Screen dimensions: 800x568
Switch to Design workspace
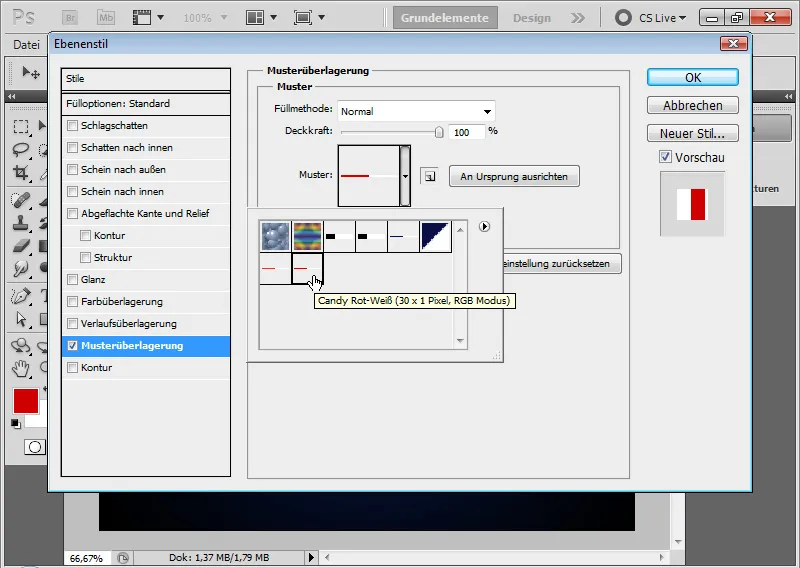[532, 18]
